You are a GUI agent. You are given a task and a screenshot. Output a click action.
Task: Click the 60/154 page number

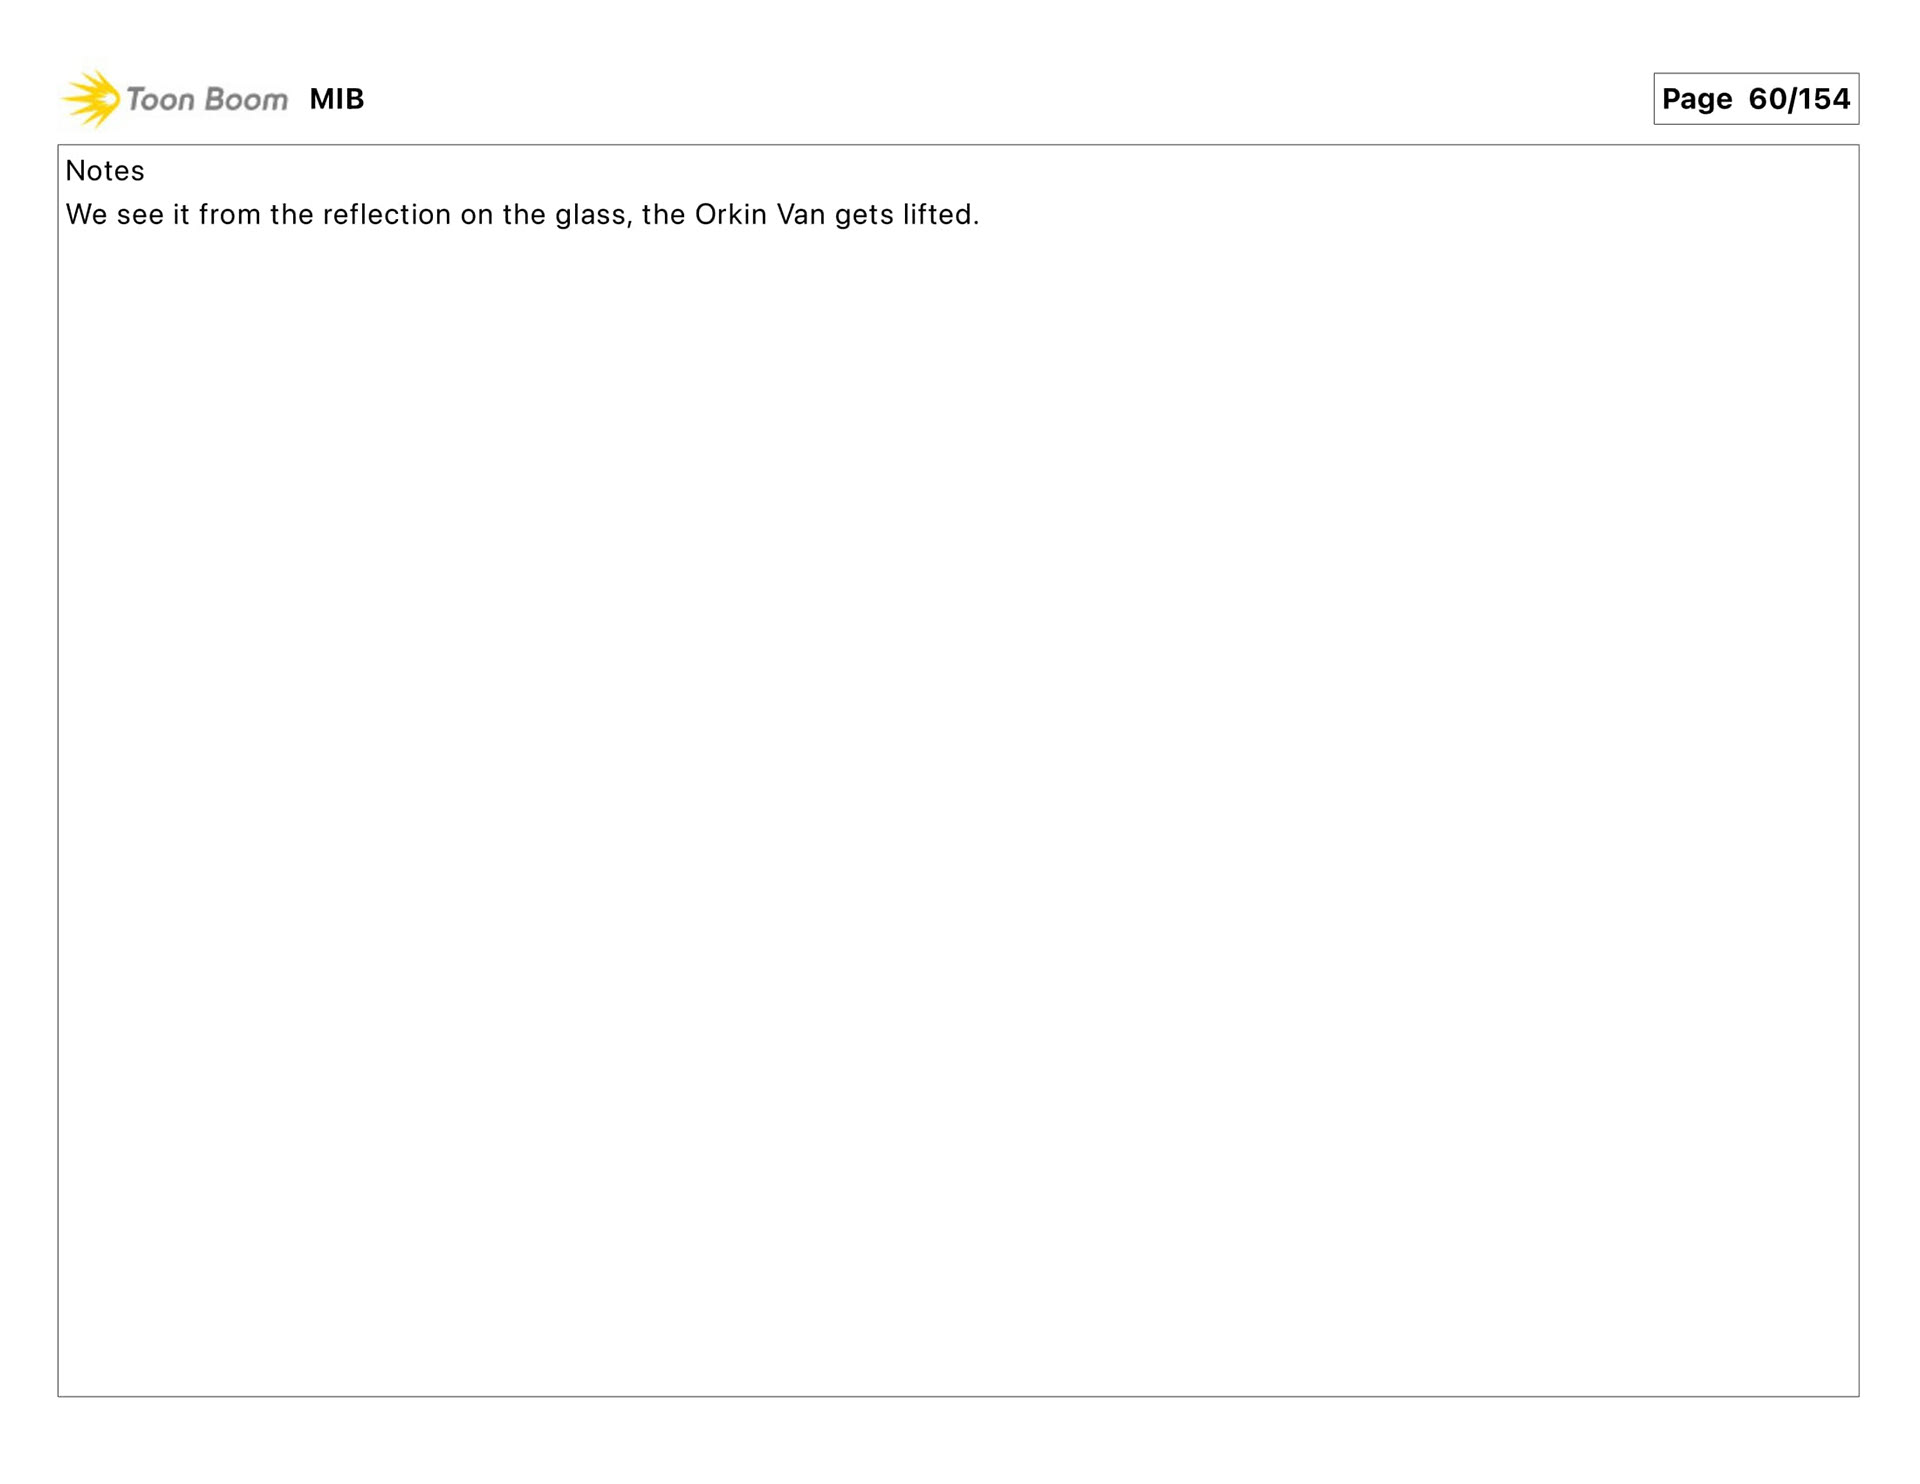(1799, 99)
